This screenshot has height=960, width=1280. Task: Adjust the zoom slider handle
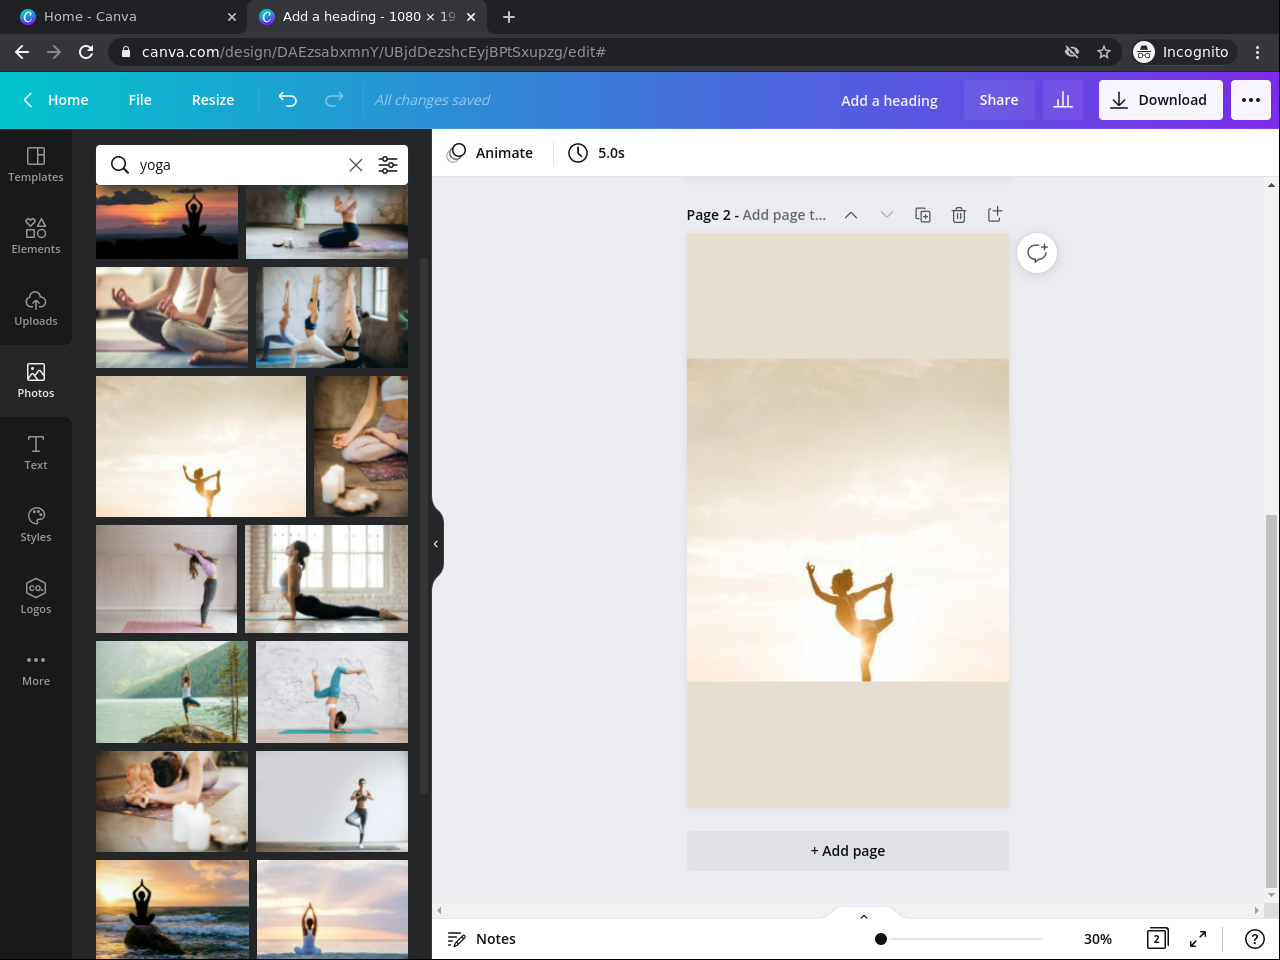pyautogui.click(x=881, y=939)
